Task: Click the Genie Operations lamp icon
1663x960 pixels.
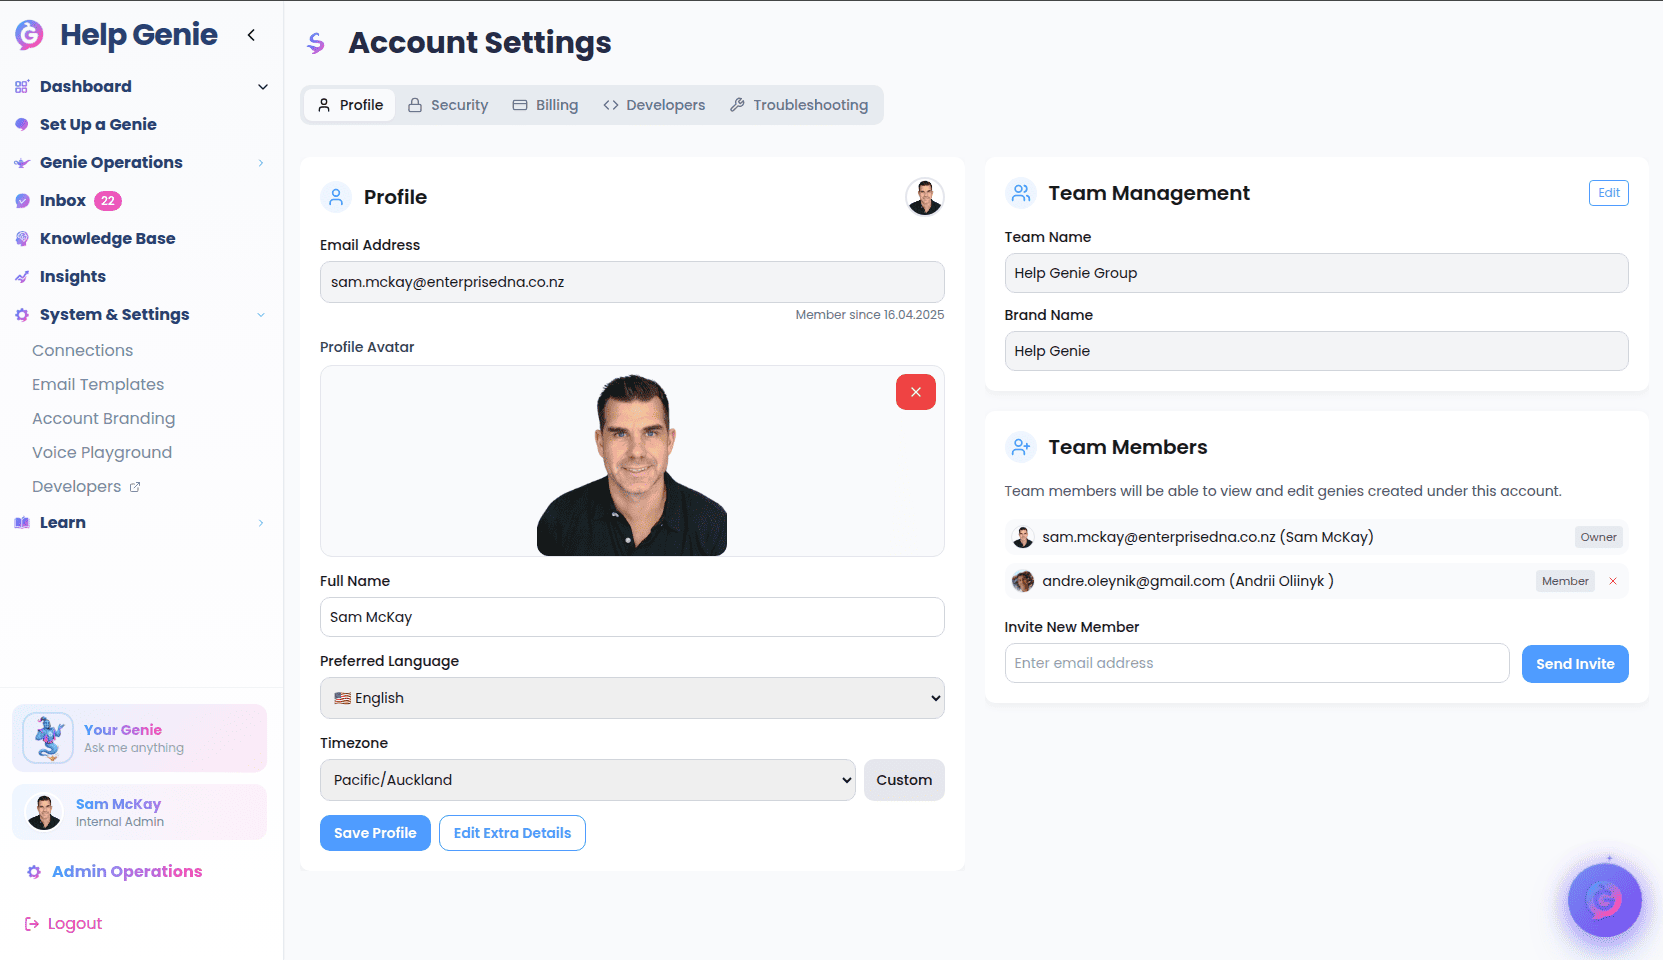Action: click(22, 163)
